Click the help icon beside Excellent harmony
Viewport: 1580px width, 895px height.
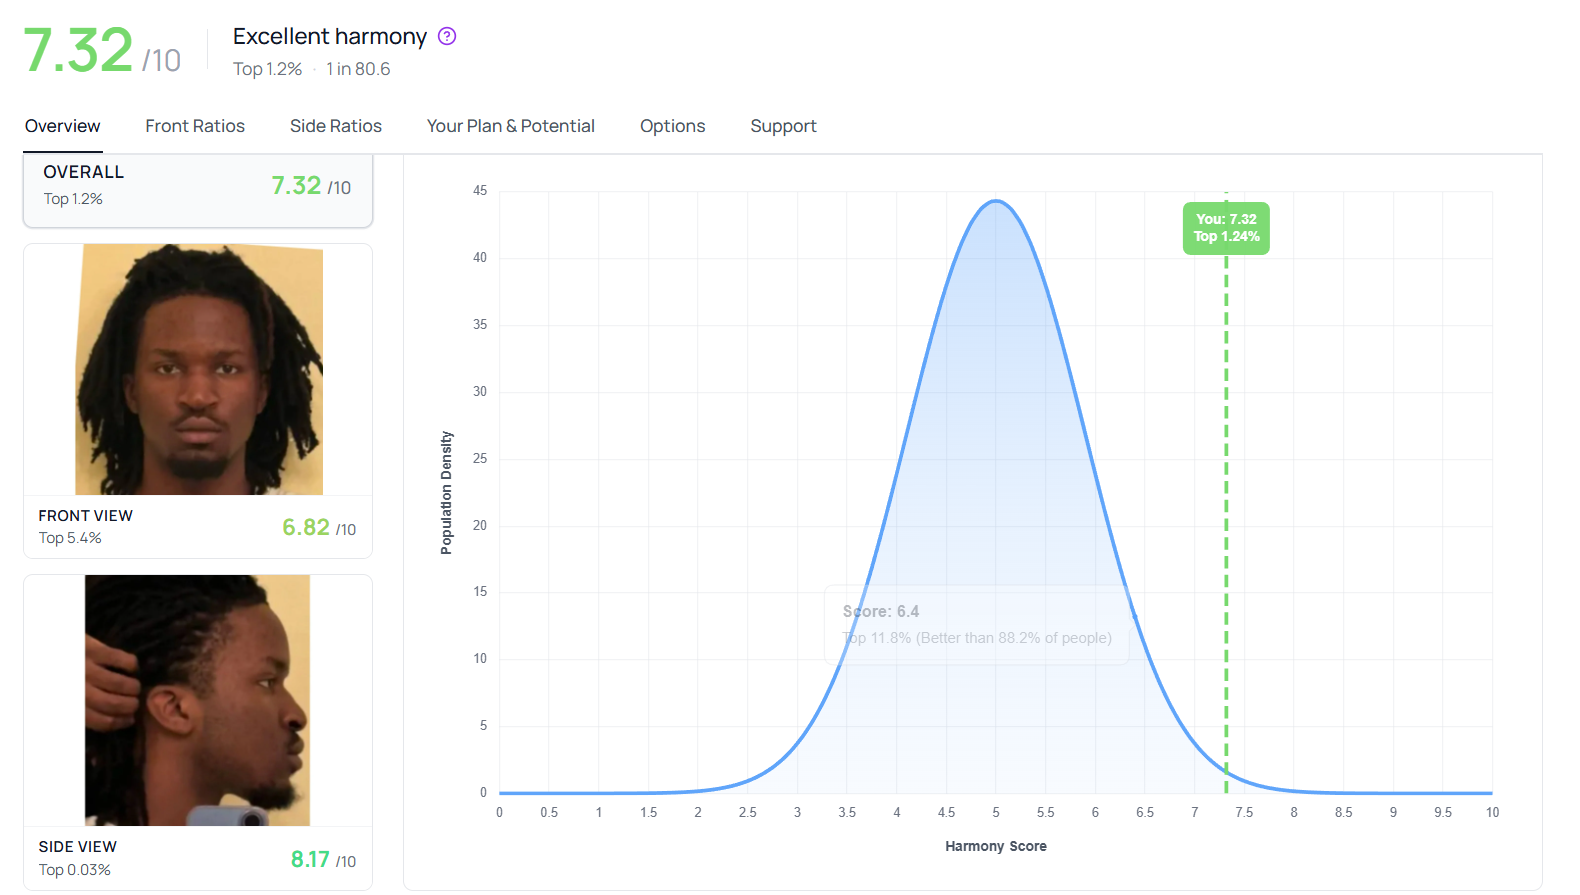coord(447,37)
